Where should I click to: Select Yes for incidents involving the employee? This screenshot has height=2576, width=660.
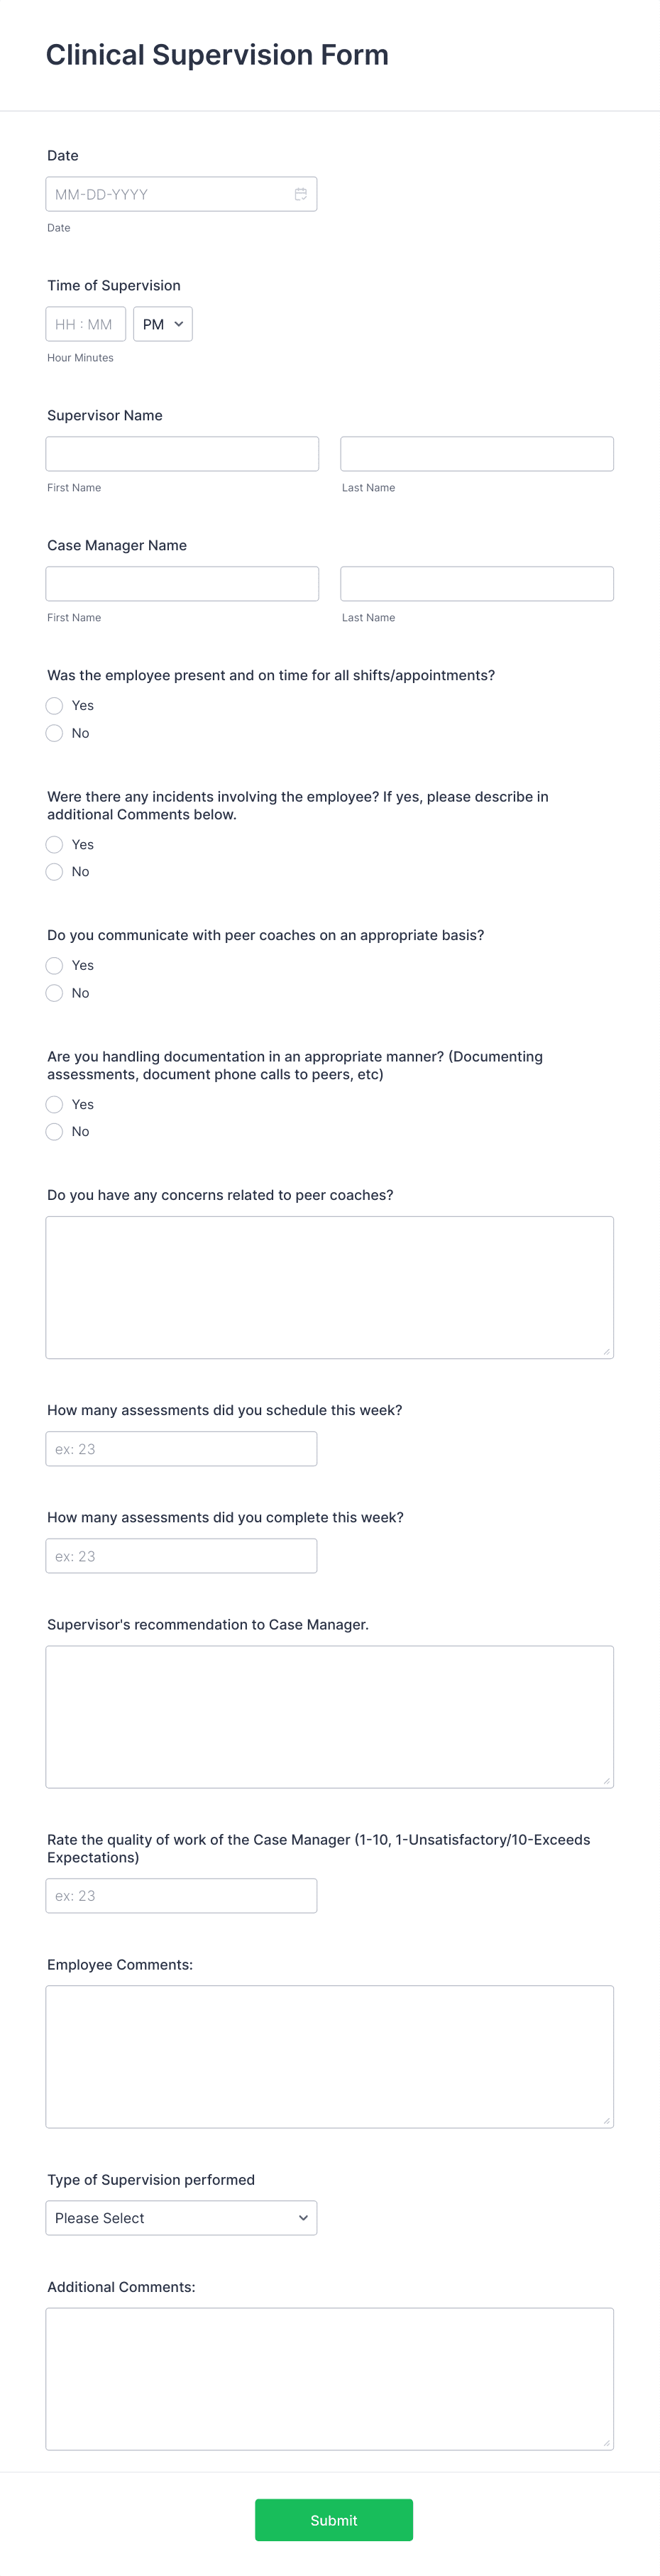point(54,844)
